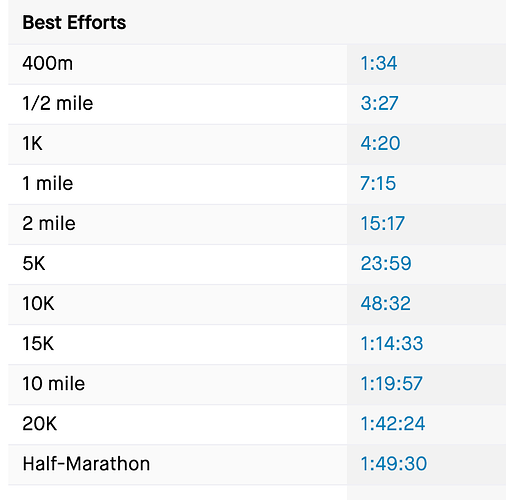
Task: Open the 1K best effort 4:20
Action: pos(380,143)
